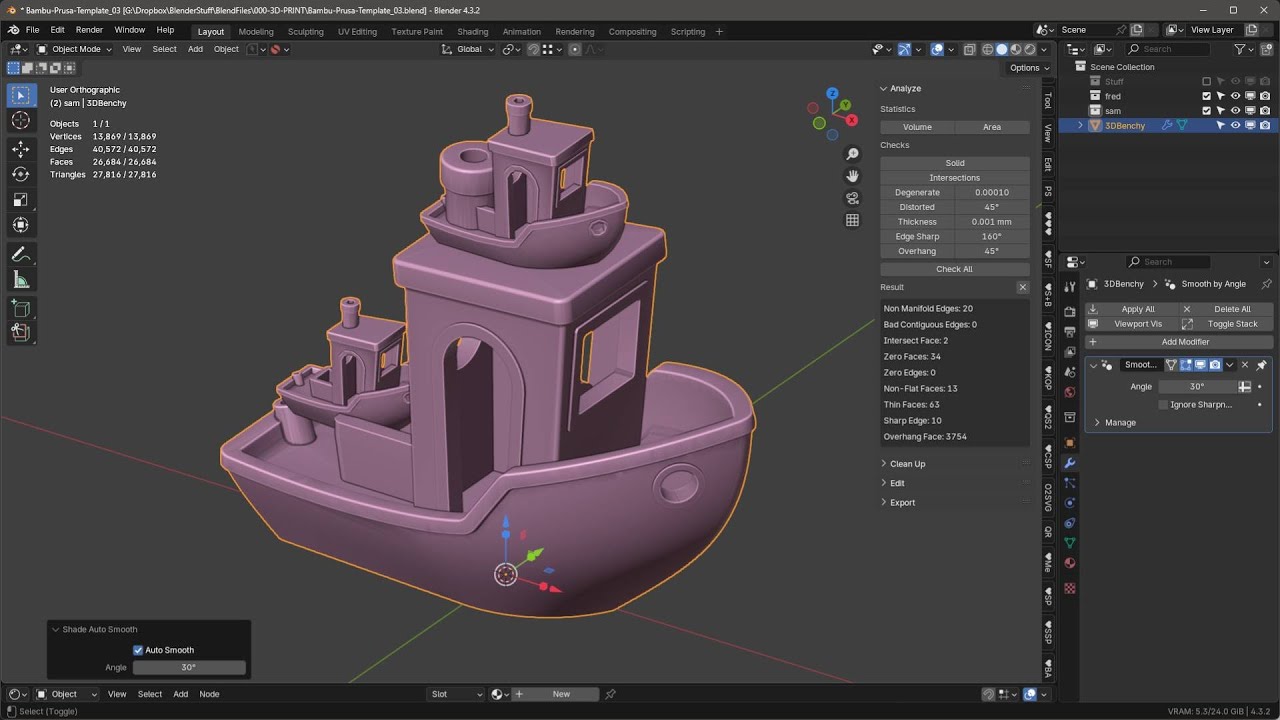Enable Ignore Sharpness checkbox
The width and height of the screenshot is (1280, 720).
tap(1163, 405)
